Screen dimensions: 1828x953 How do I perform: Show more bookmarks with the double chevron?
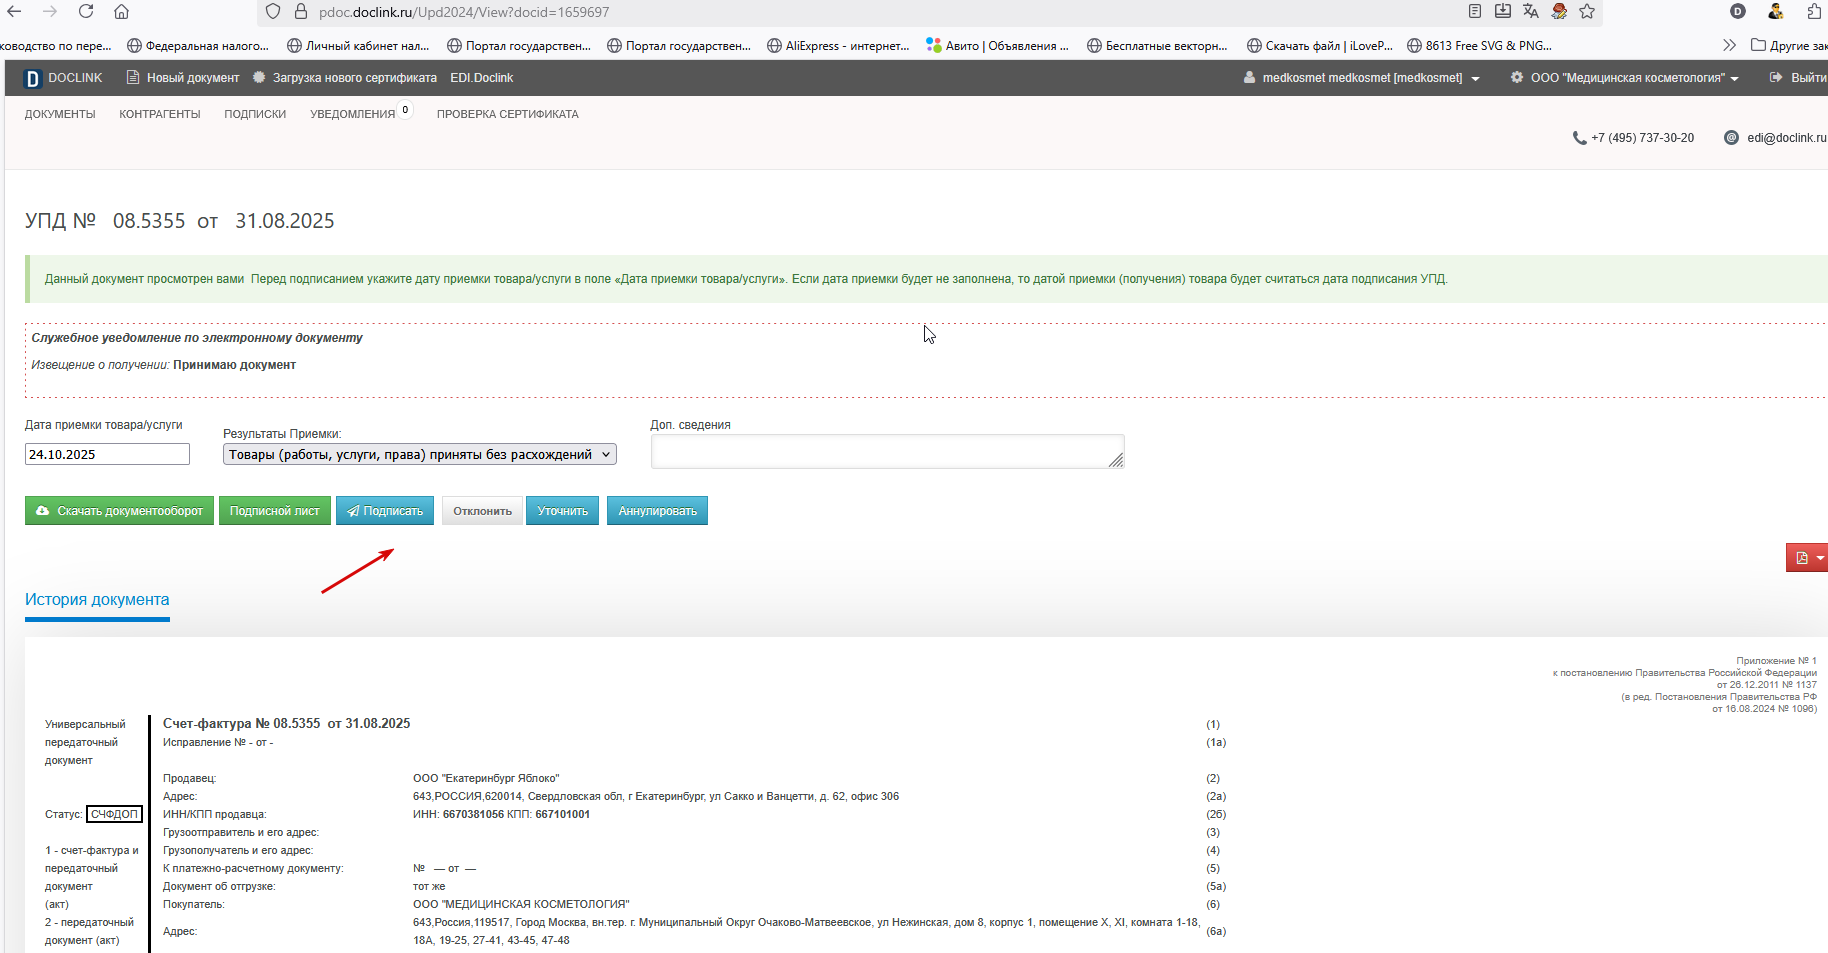click(x=1729, y=45)
